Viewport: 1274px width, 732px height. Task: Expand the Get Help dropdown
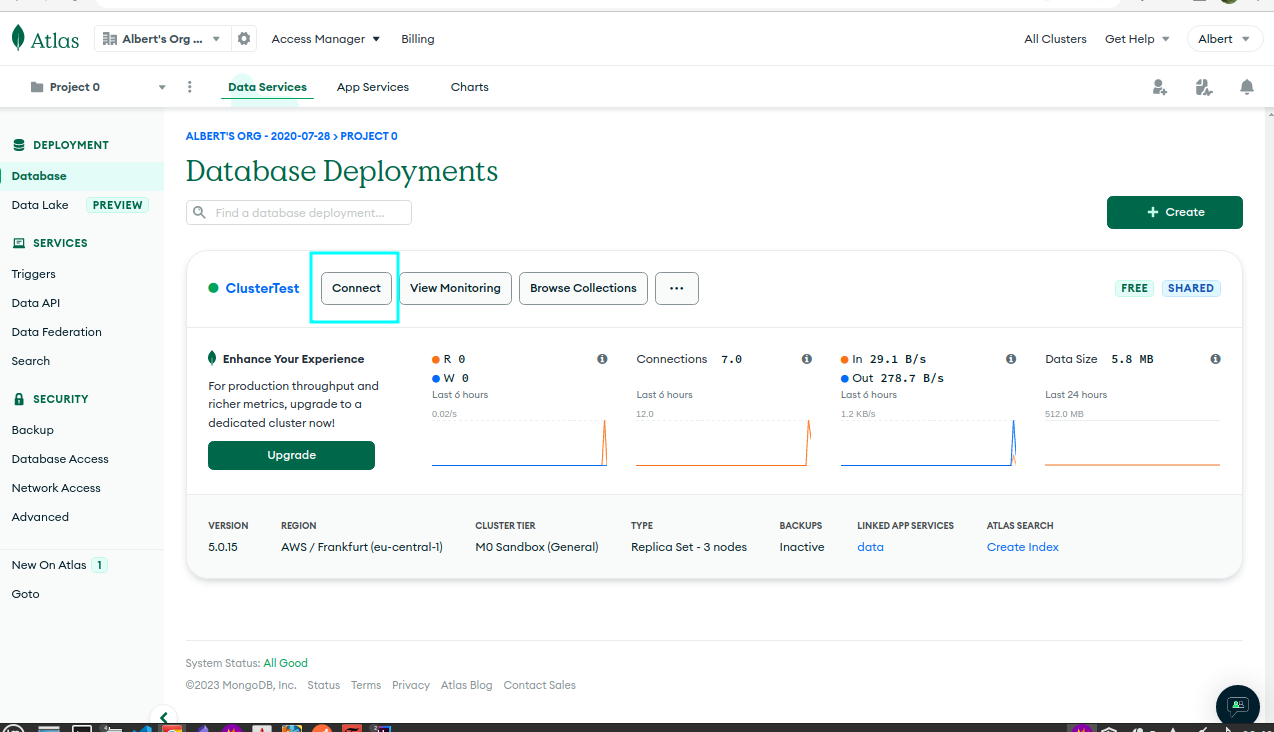[1137, 39]
